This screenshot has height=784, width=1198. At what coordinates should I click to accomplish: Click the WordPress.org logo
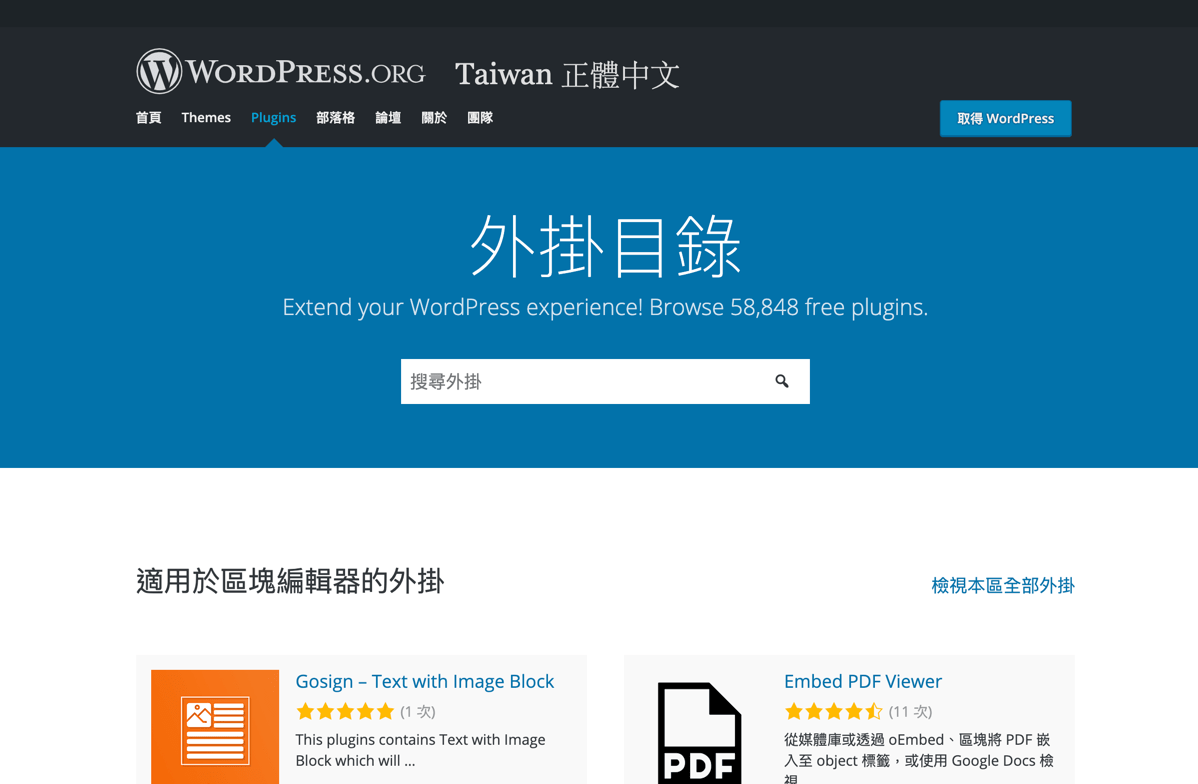[x=280, y=72]
